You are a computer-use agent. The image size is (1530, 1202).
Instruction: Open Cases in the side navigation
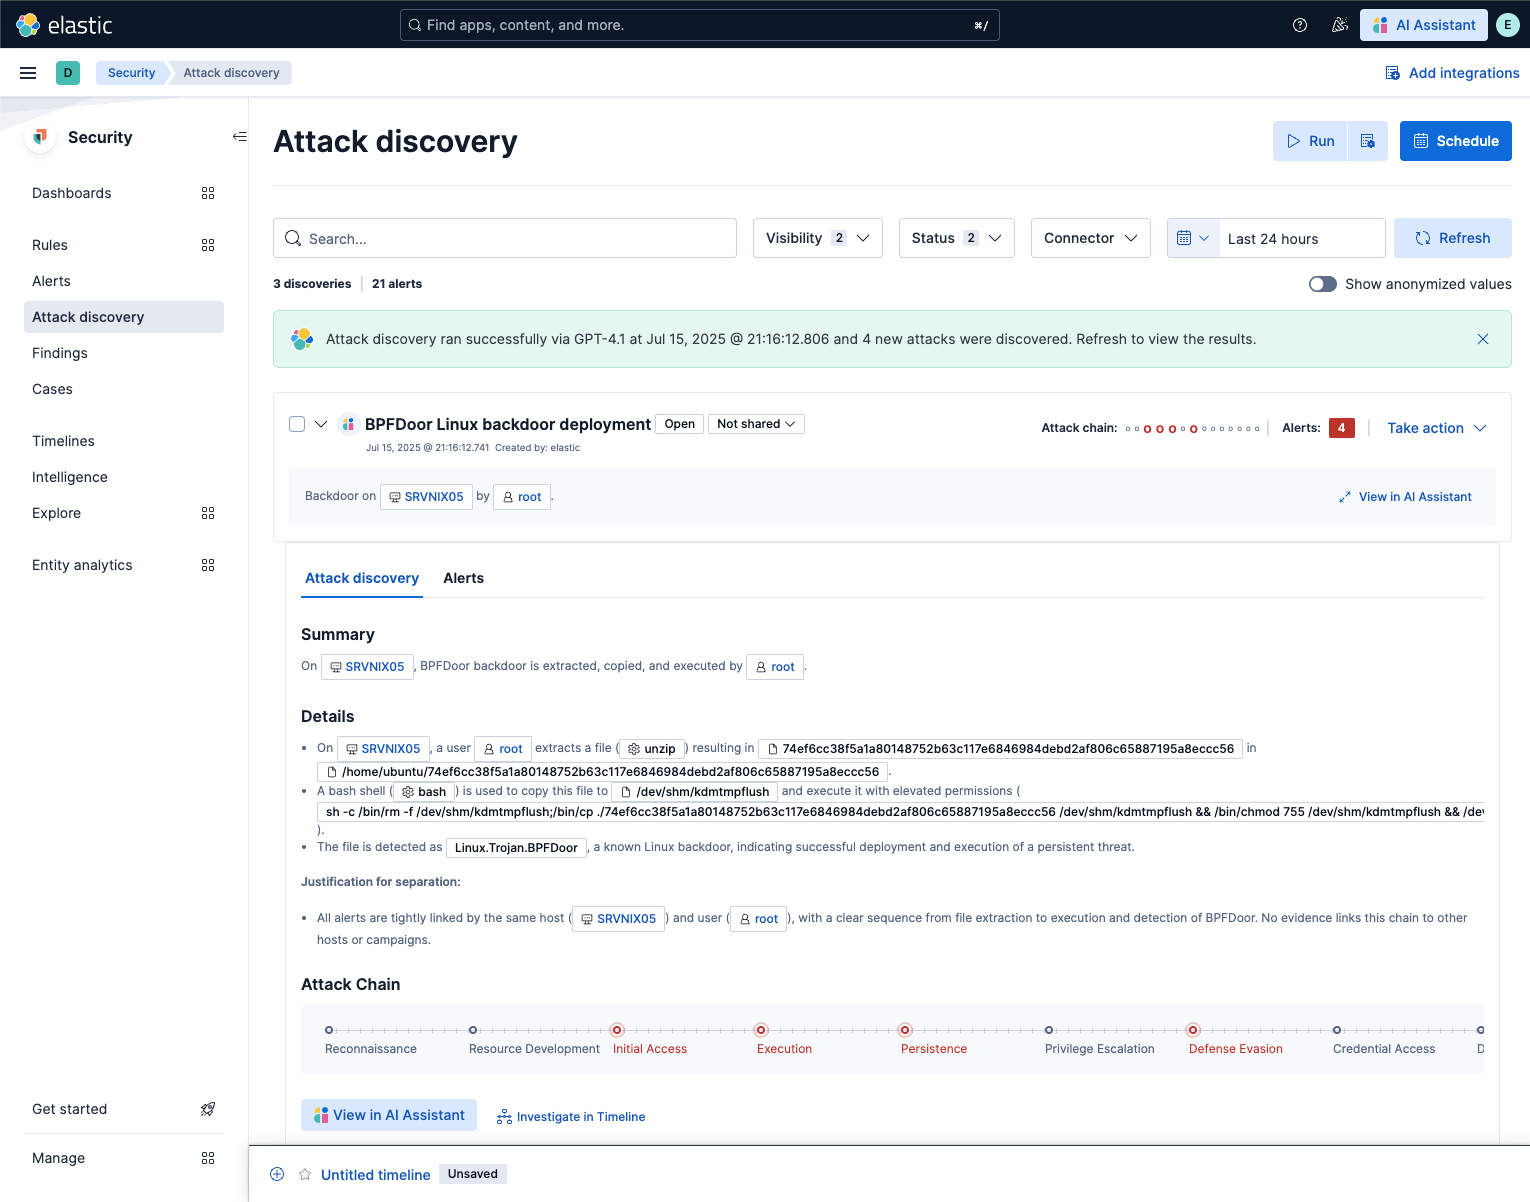click(x=52, y=389)
